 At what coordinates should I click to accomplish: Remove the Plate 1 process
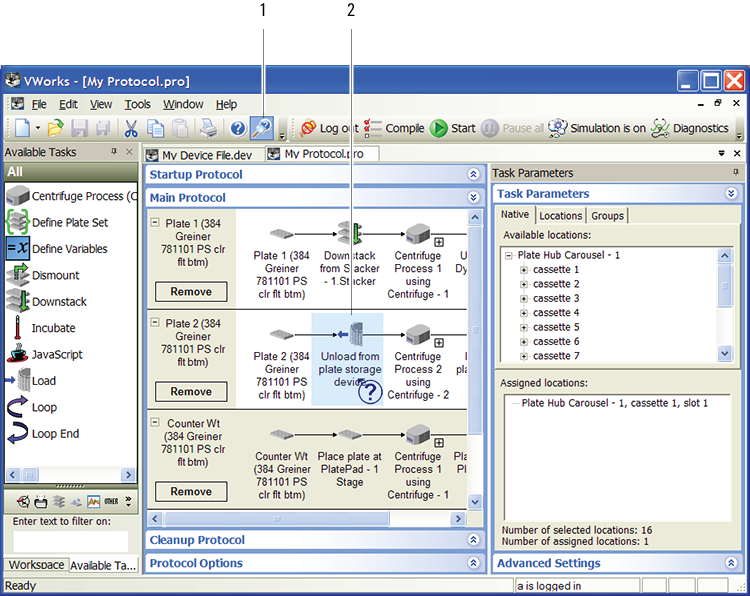(191, 292)
